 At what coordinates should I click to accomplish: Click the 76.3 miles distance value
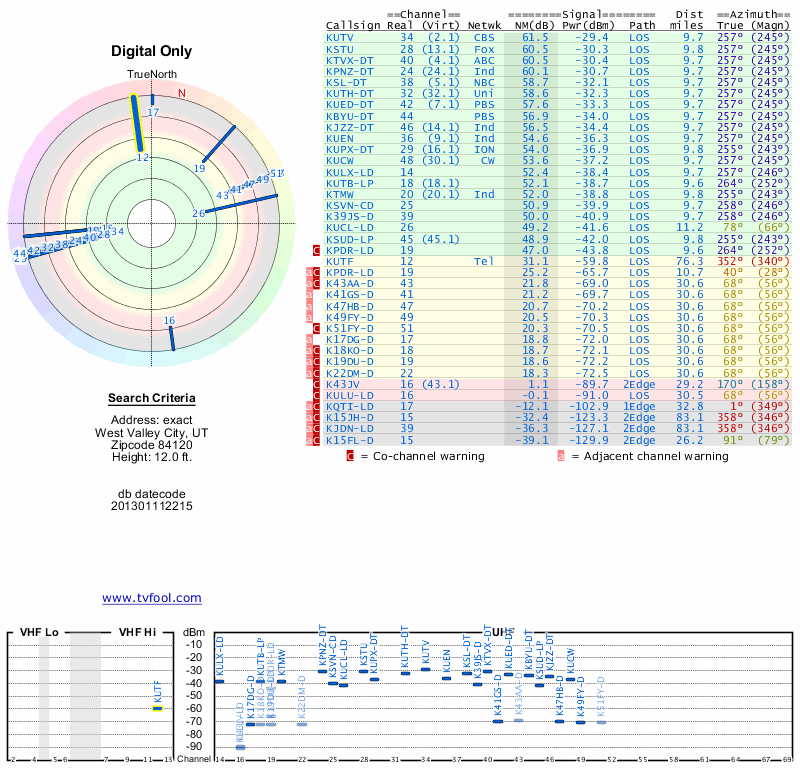(690, 261)
